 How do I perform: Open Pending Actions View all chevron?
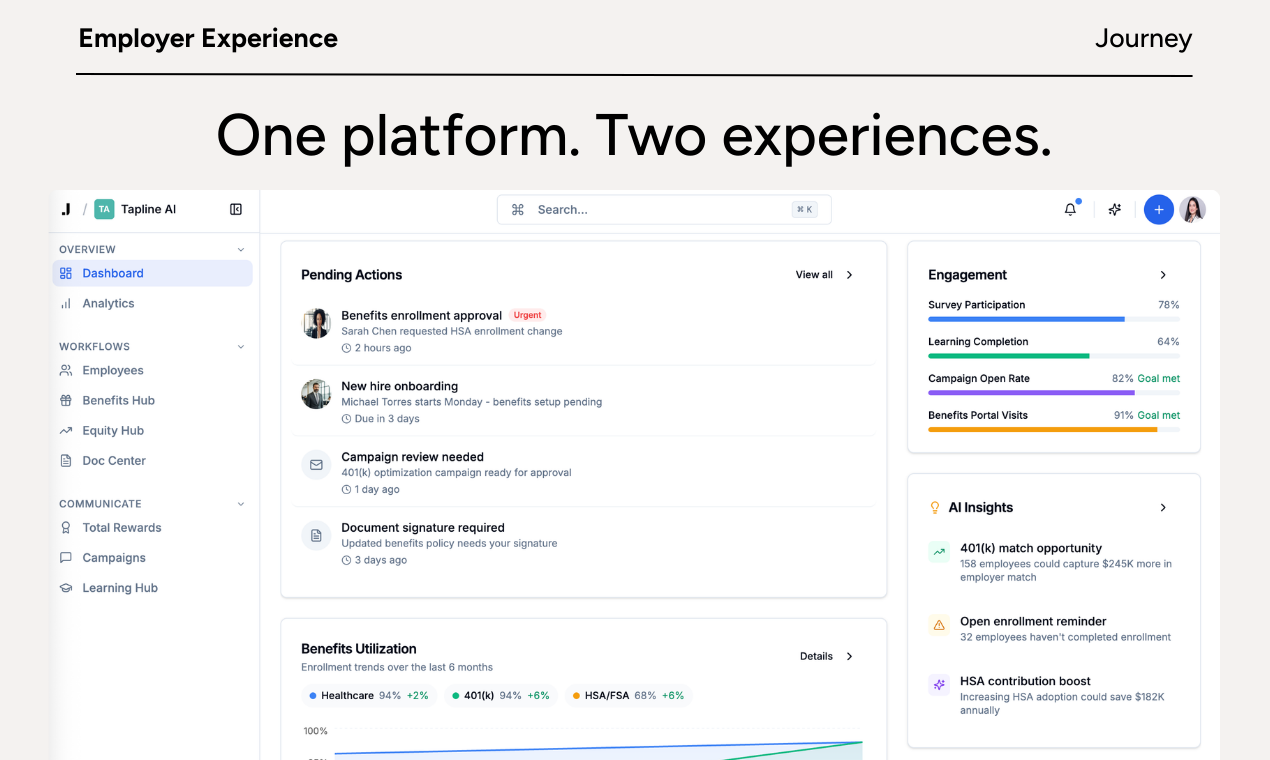tap(849, 274)
